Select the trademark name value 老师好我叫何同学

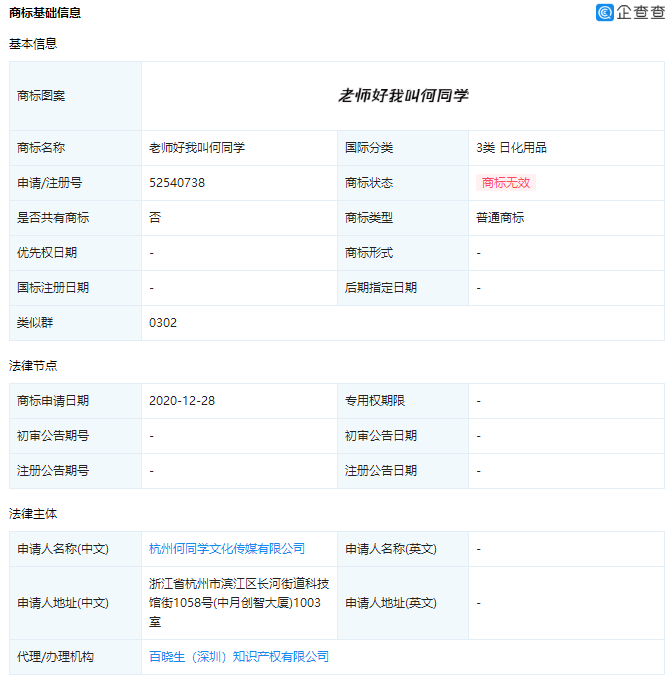point(197,148)
